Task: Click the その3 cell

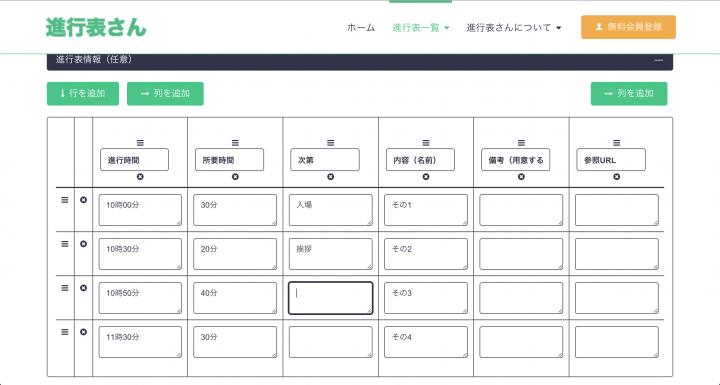Action: [x=426, y=298]
